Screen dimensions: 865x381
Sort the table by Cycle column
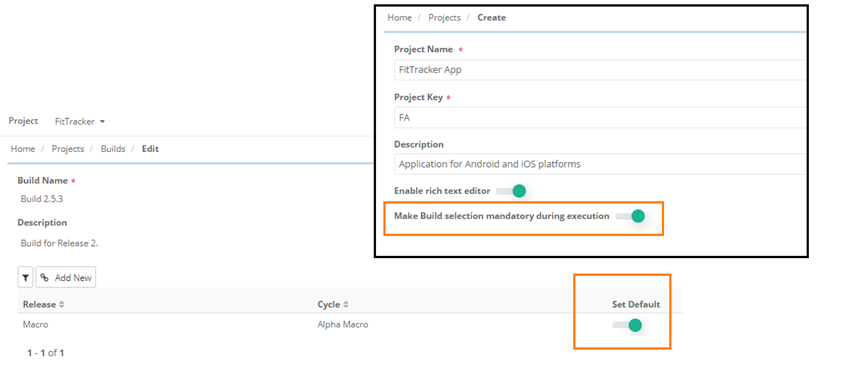(333, 304)
